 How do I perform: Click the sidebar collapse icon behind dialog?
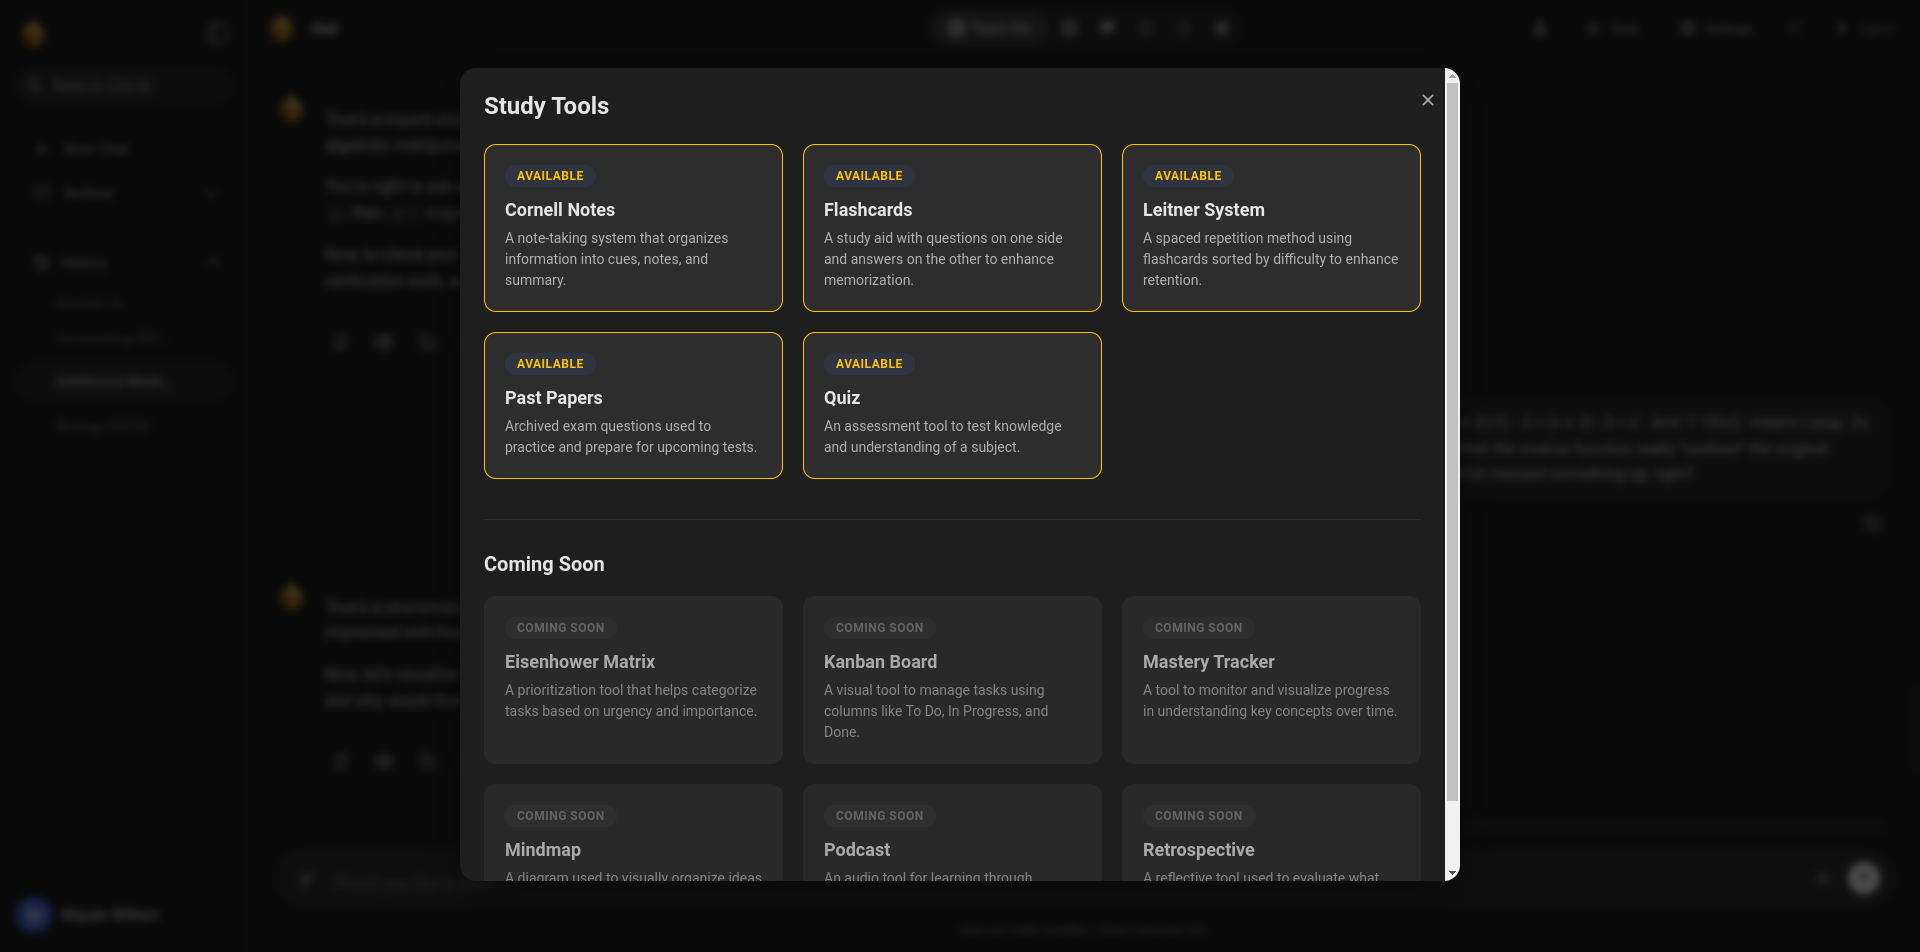pos(217,33)
